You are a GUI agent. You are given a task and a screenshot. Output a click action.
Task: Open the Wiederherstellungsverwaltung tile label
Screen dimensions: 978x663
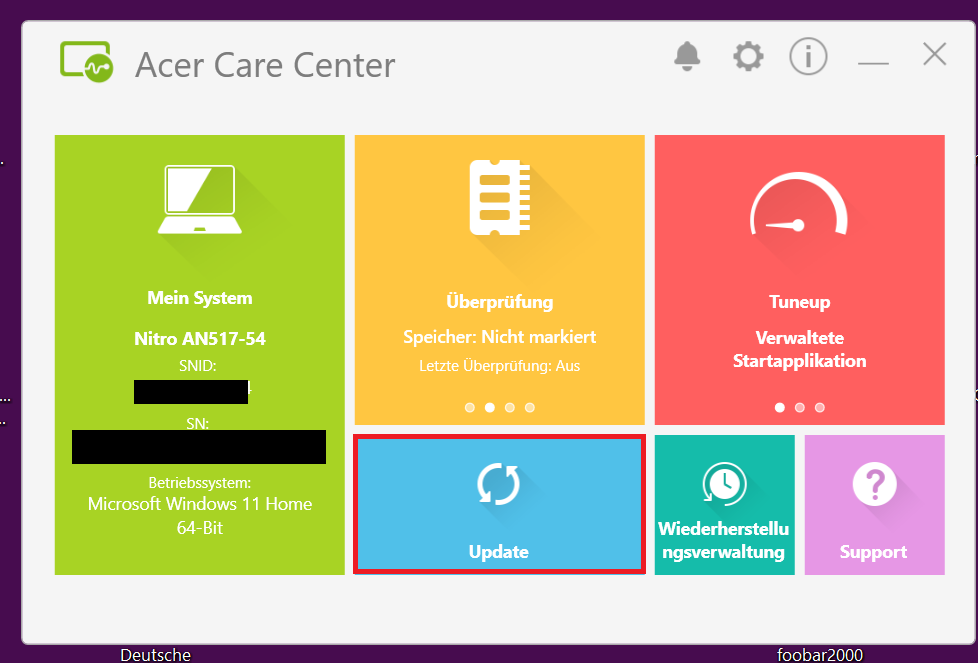click(x=724, y=540)
